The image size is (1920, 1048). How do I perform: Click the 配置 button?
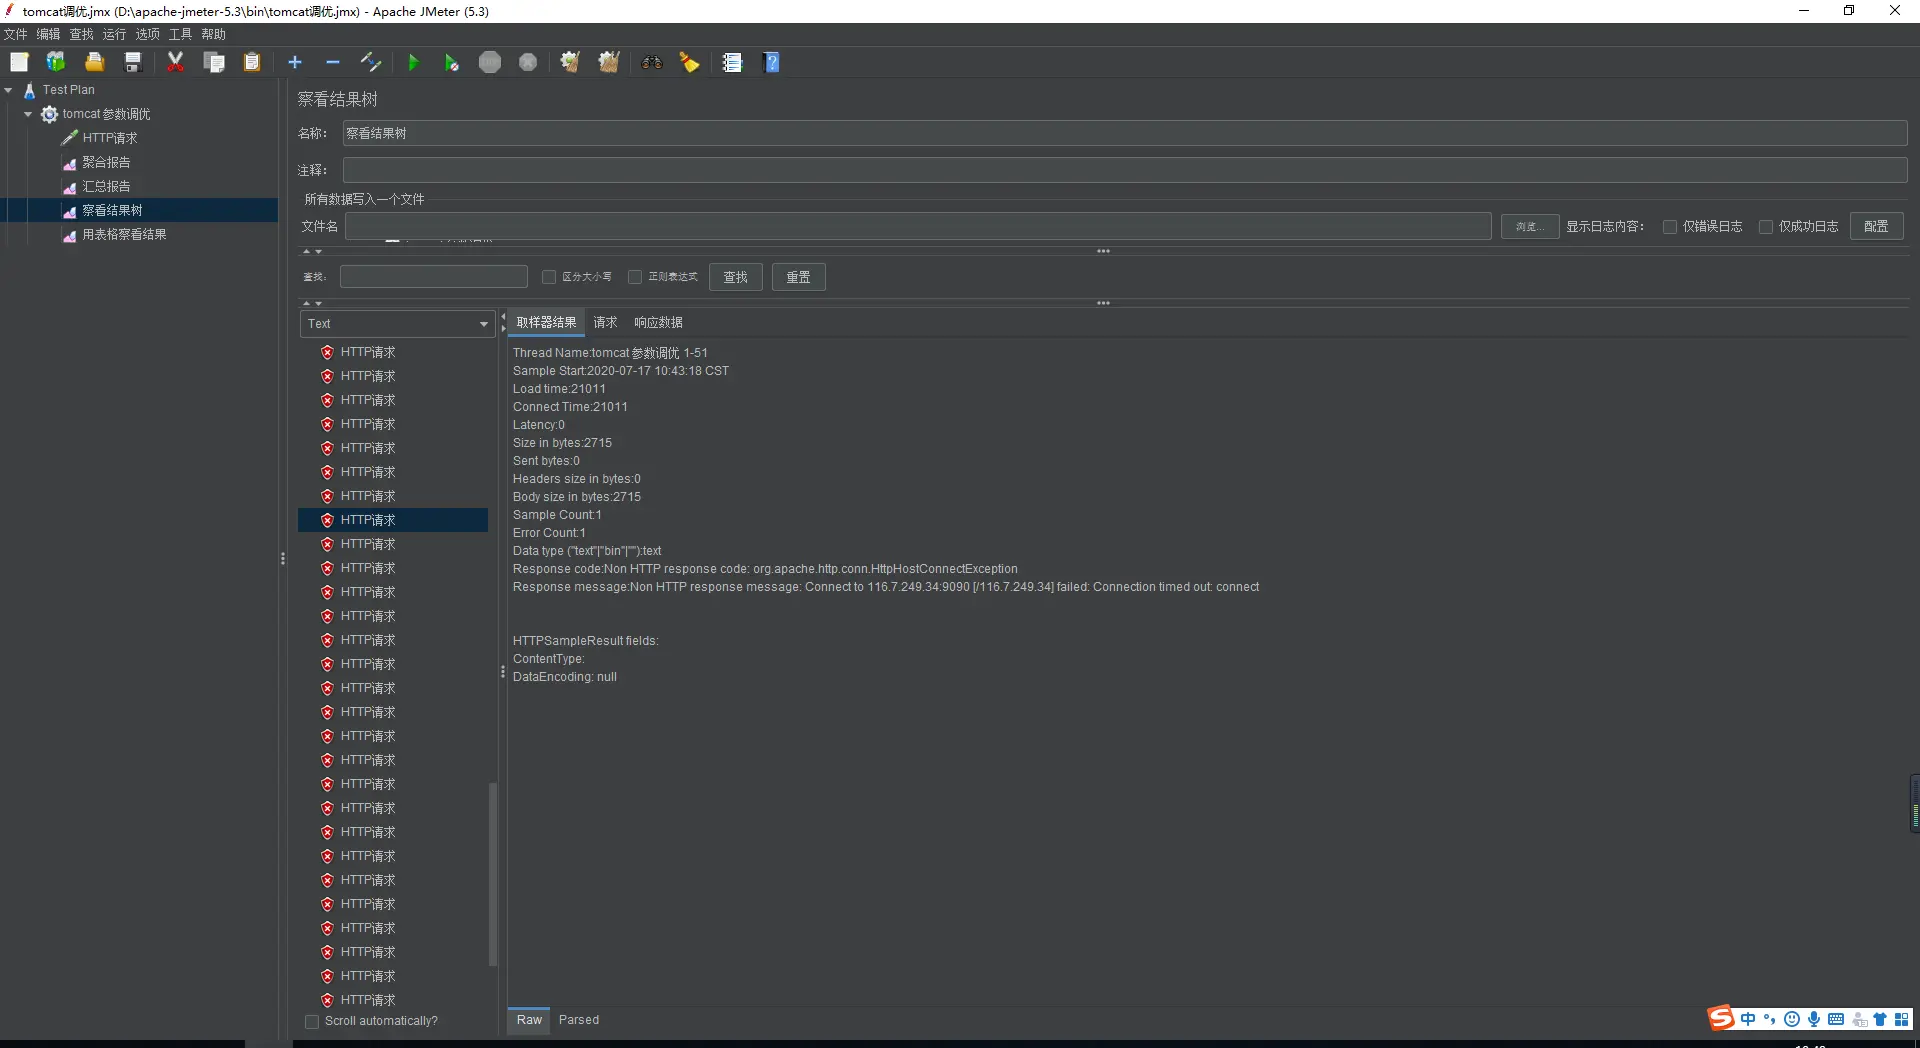(1876, 227)
